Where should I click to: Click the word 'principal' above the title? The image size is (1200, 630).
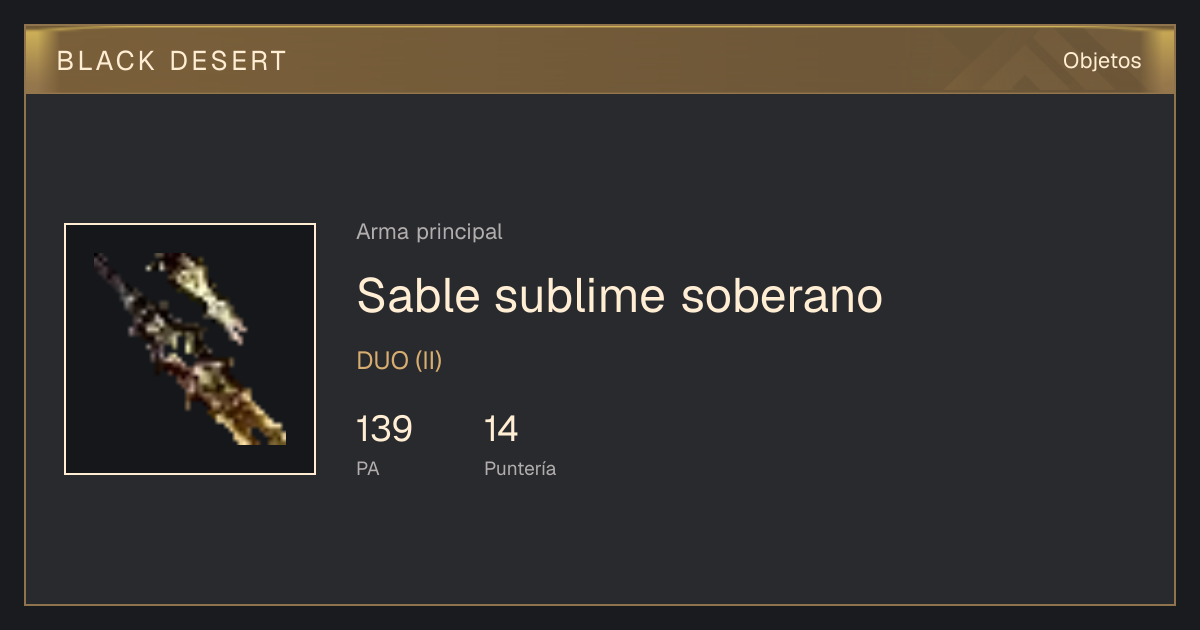click(457, 232)
